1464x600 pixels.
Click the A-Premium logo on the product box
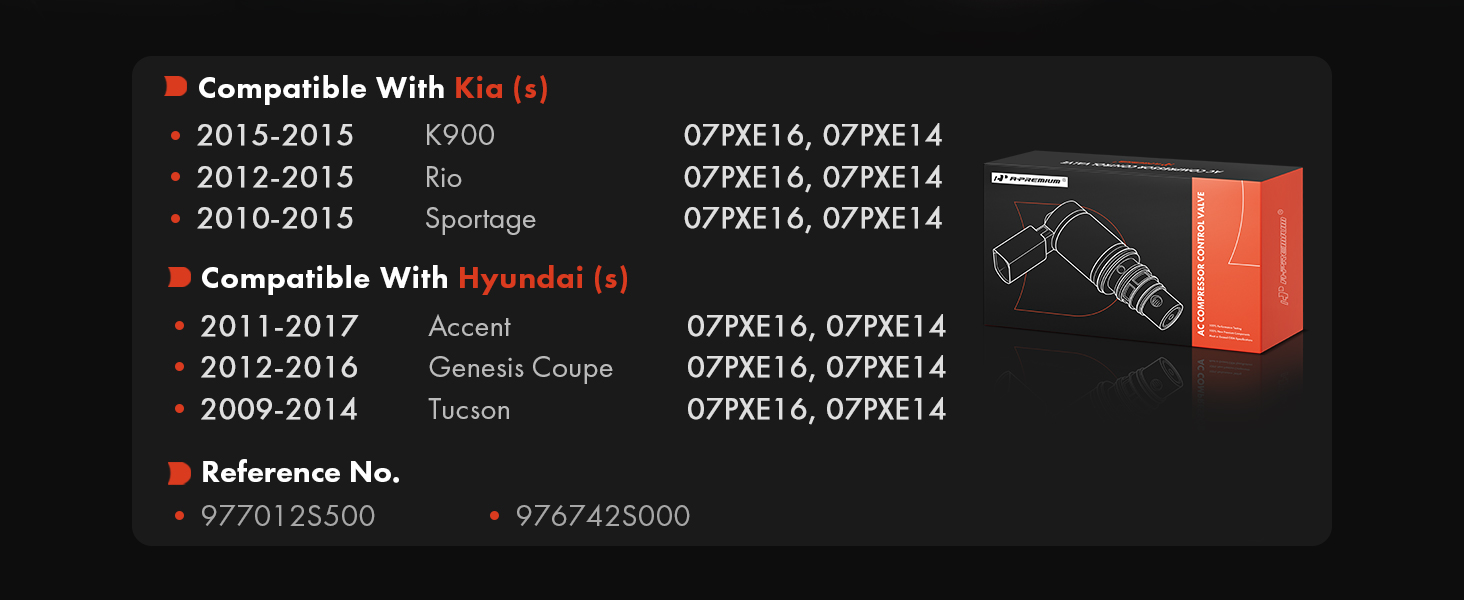1031,178
